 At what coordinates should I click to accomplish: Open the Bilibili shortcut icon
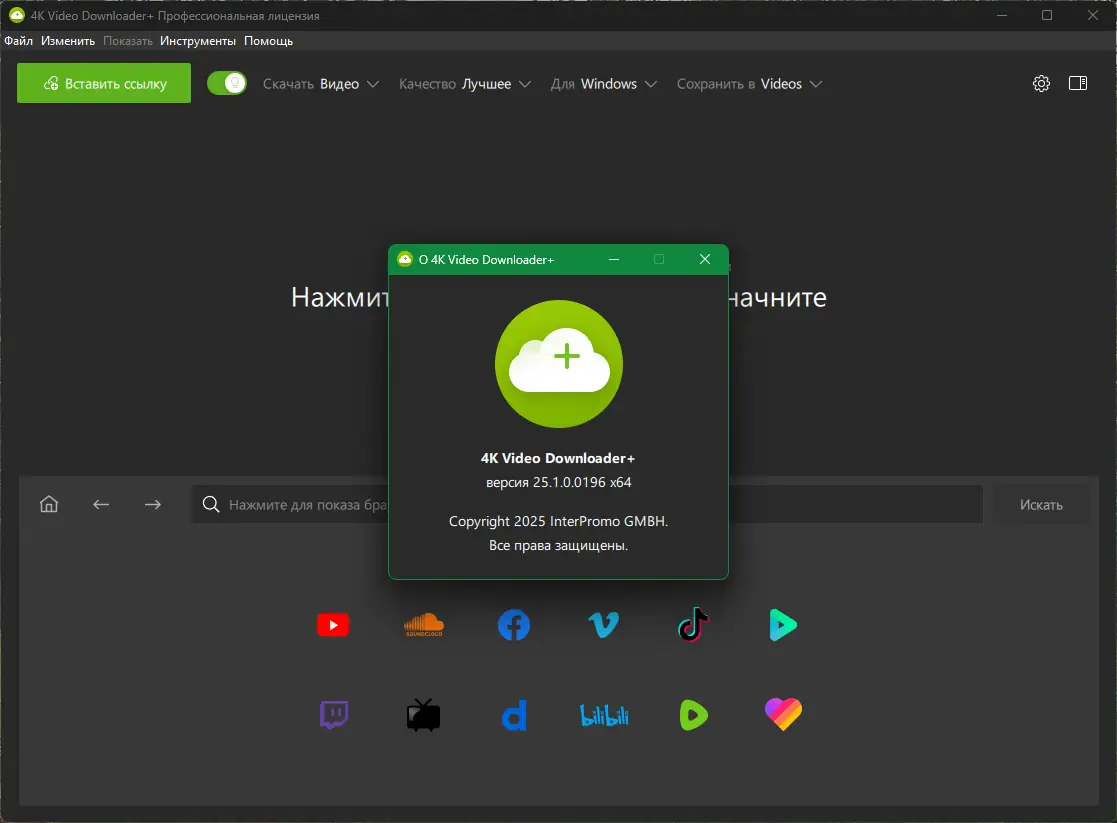(604, 715)
